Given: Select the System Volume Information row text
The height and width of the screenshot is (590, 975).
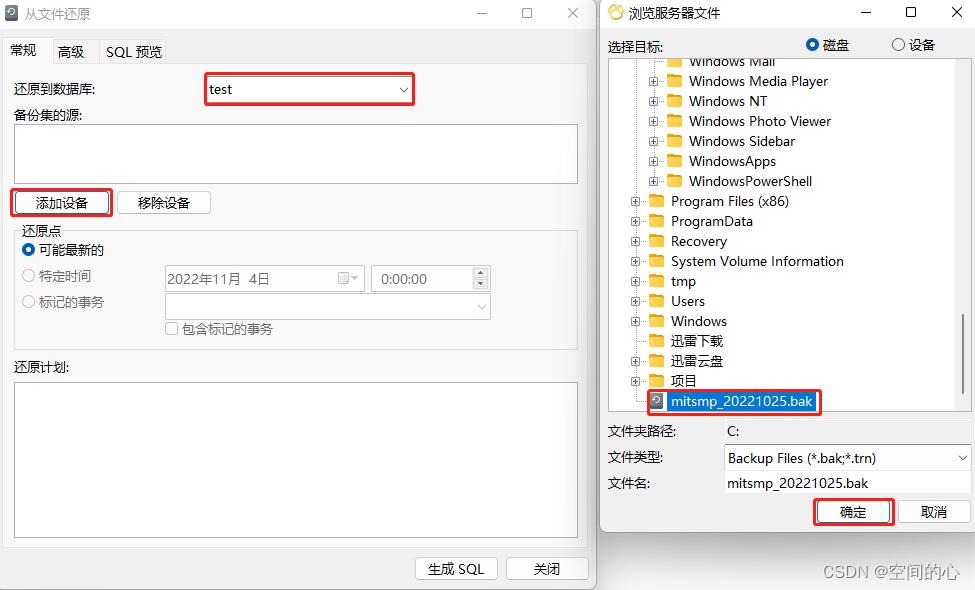Looking at the screenshot, I should click(x=757, y=261).
